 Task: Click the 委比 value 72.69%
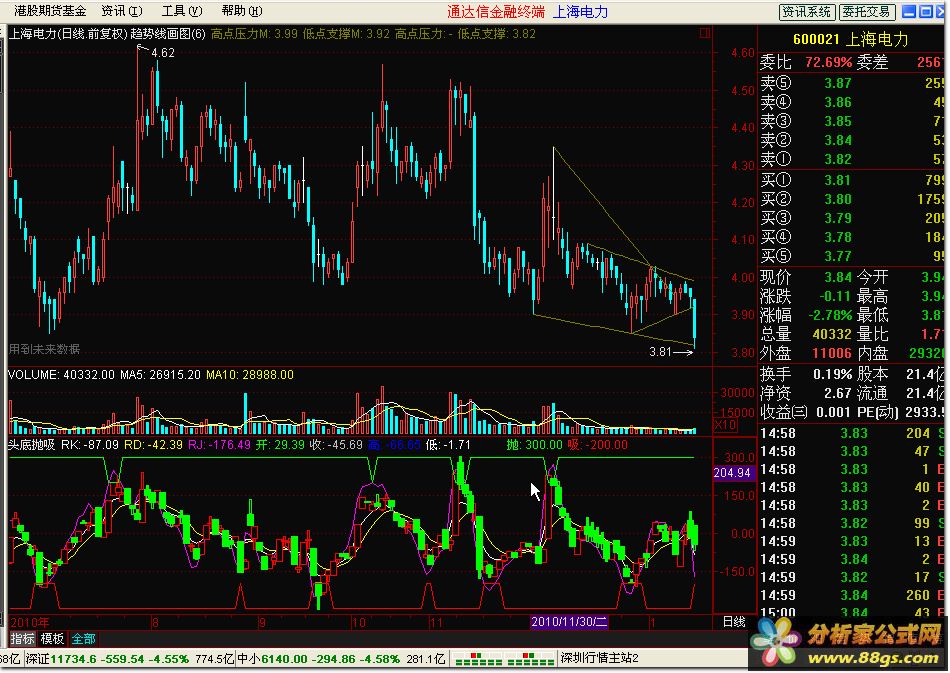pos(828,62)
